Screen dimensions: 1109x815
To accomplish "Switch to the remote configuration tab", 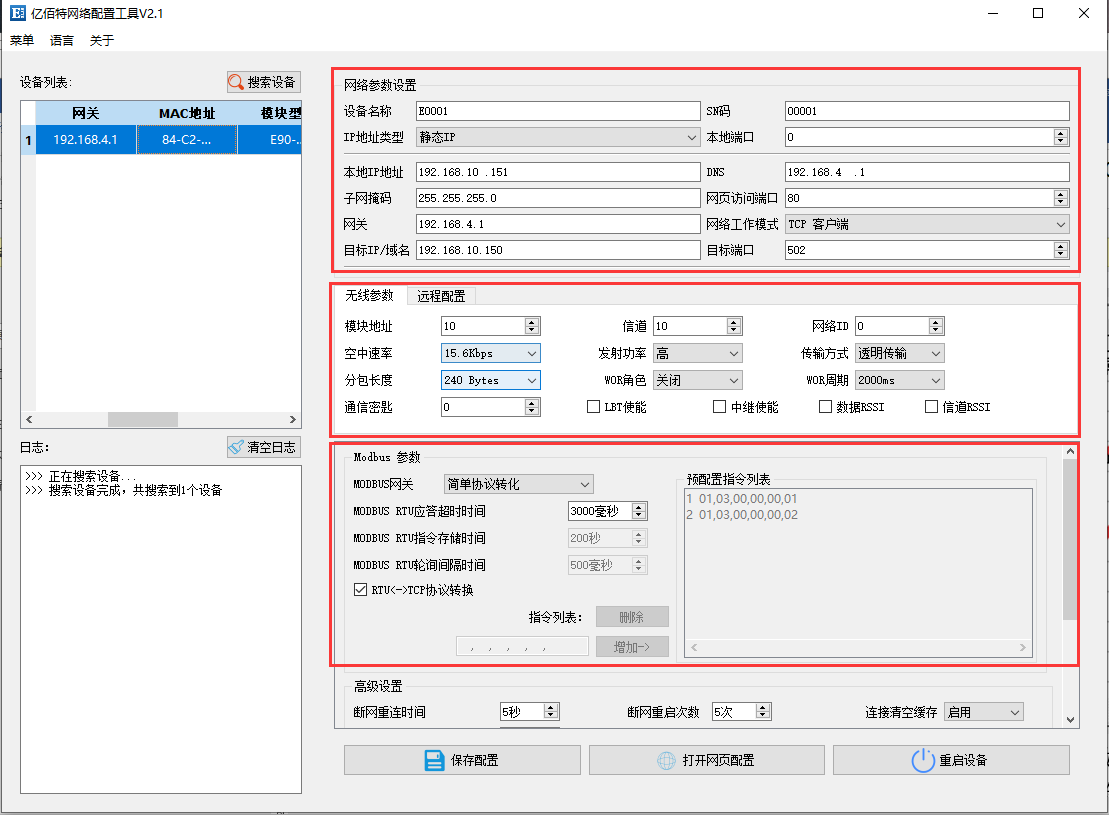I will 441,296.
